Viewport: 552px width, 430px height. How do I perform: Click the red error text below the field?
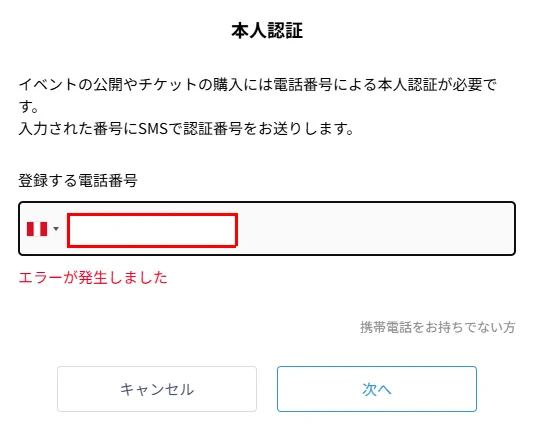93,278
